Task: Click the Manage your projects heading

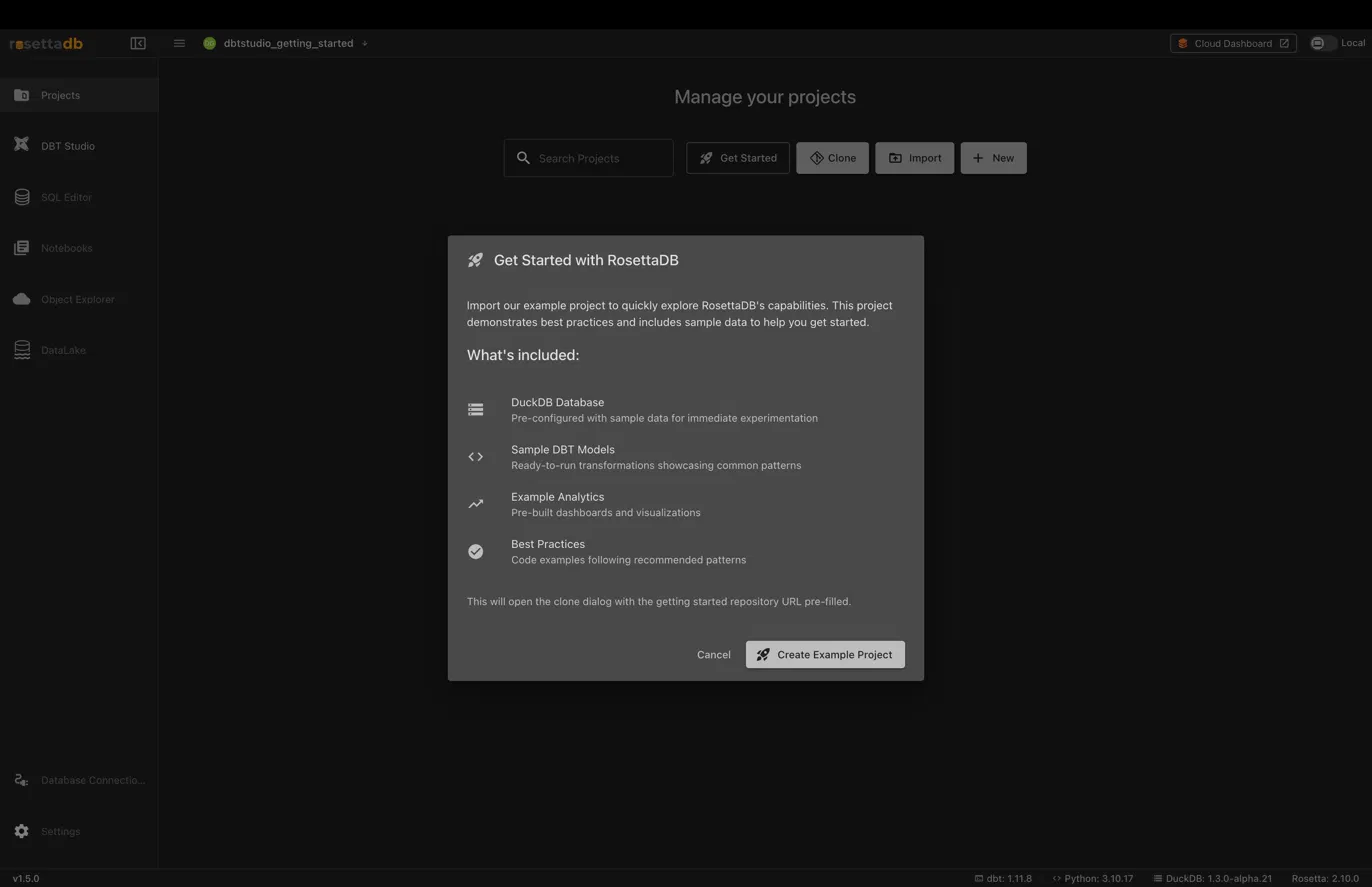Action: click(x=765, y=97)
